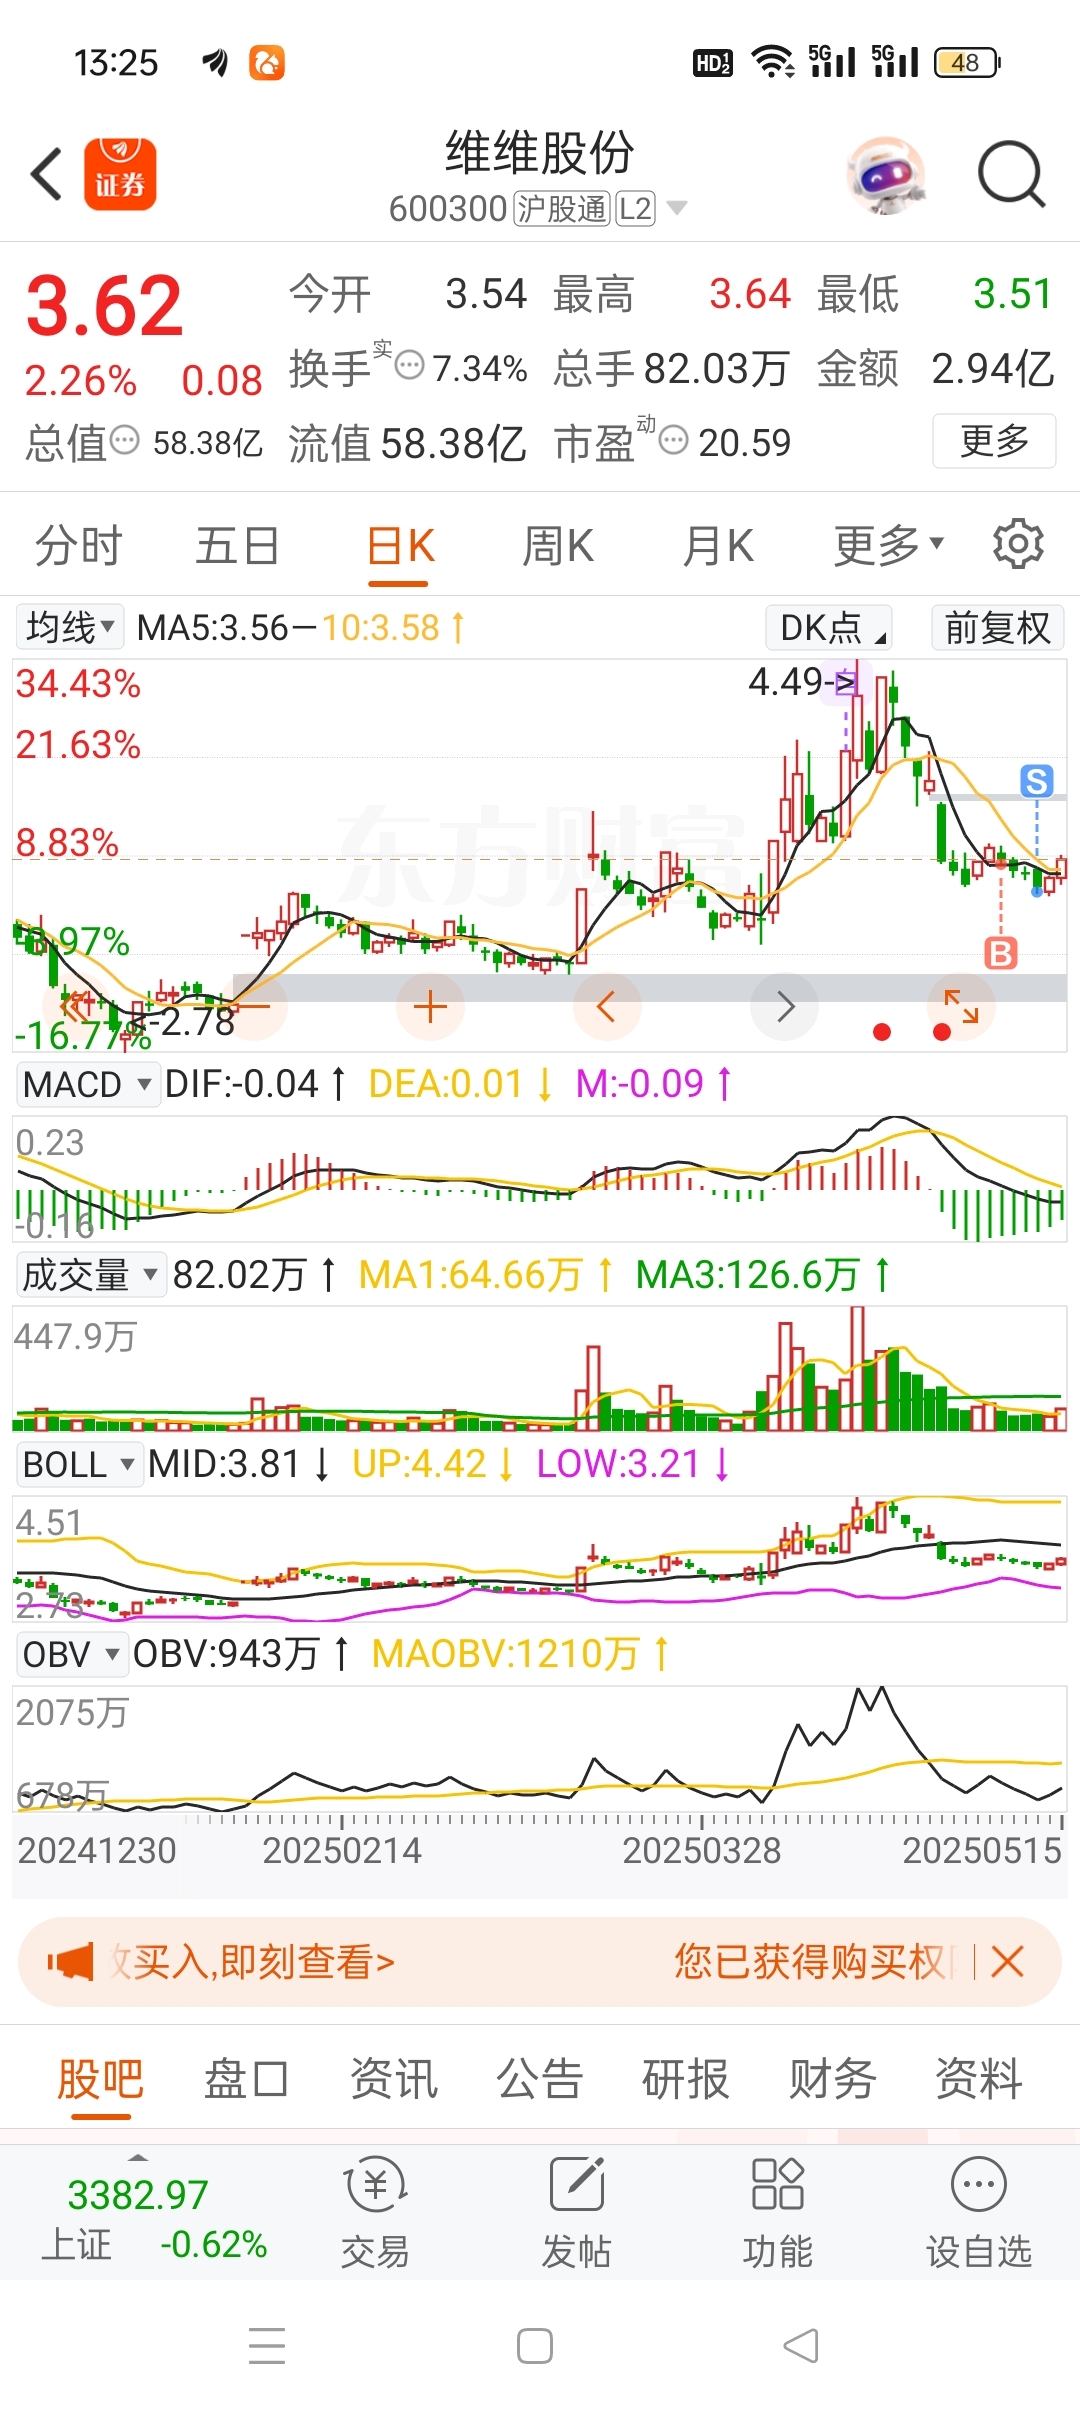
Task: Tap current price 3.62
Action: pos(104,305)
